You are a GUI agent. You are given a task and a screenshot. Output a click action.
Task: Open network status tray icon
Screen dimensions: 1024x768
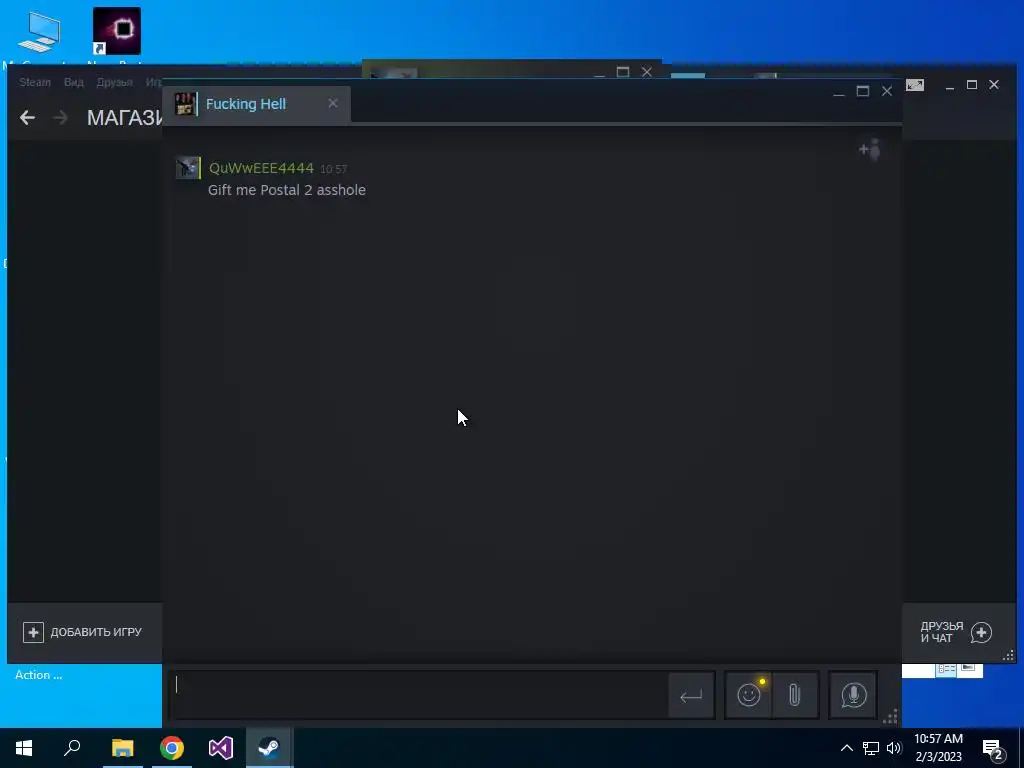(x=871, y=748)
